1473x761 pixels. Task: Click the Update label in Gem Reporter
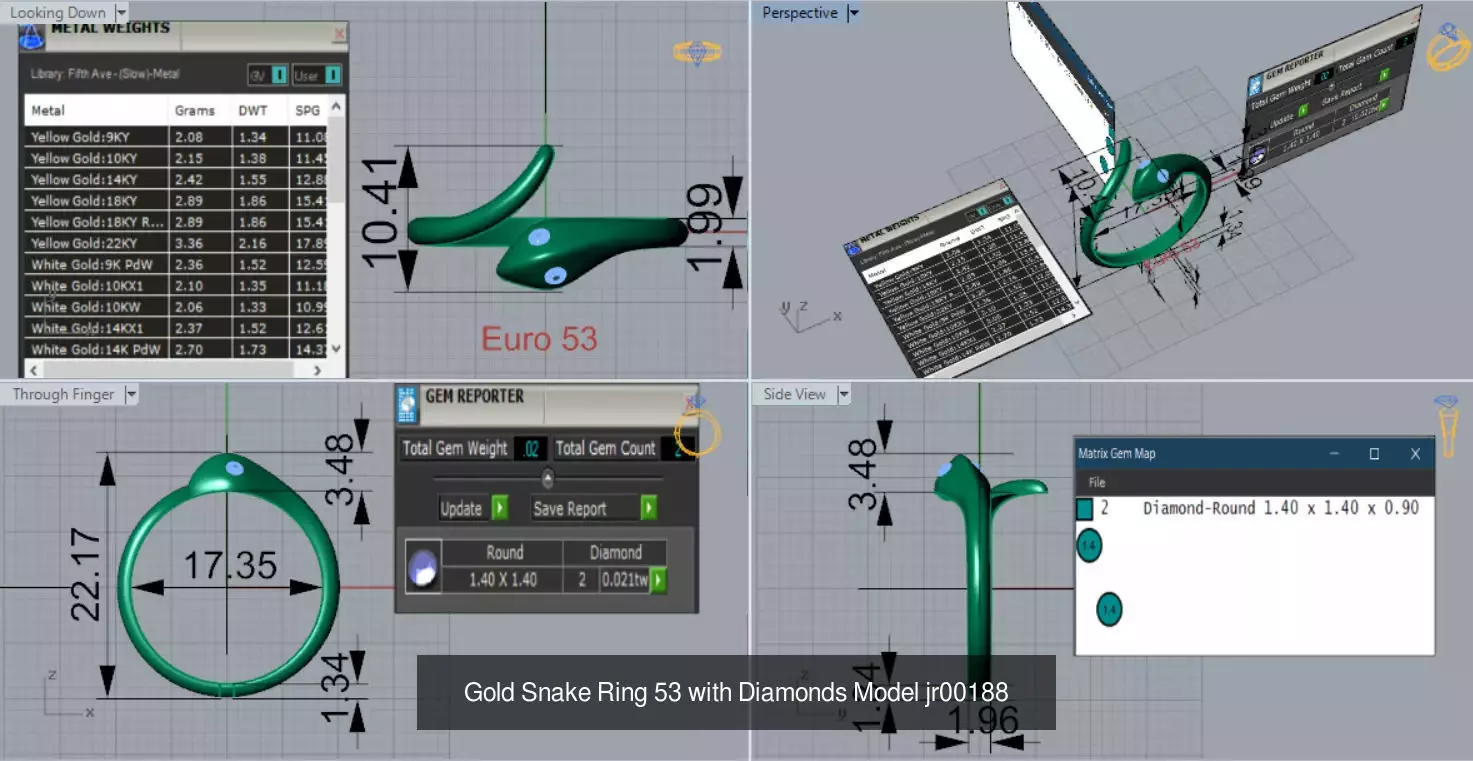point(462,508)
